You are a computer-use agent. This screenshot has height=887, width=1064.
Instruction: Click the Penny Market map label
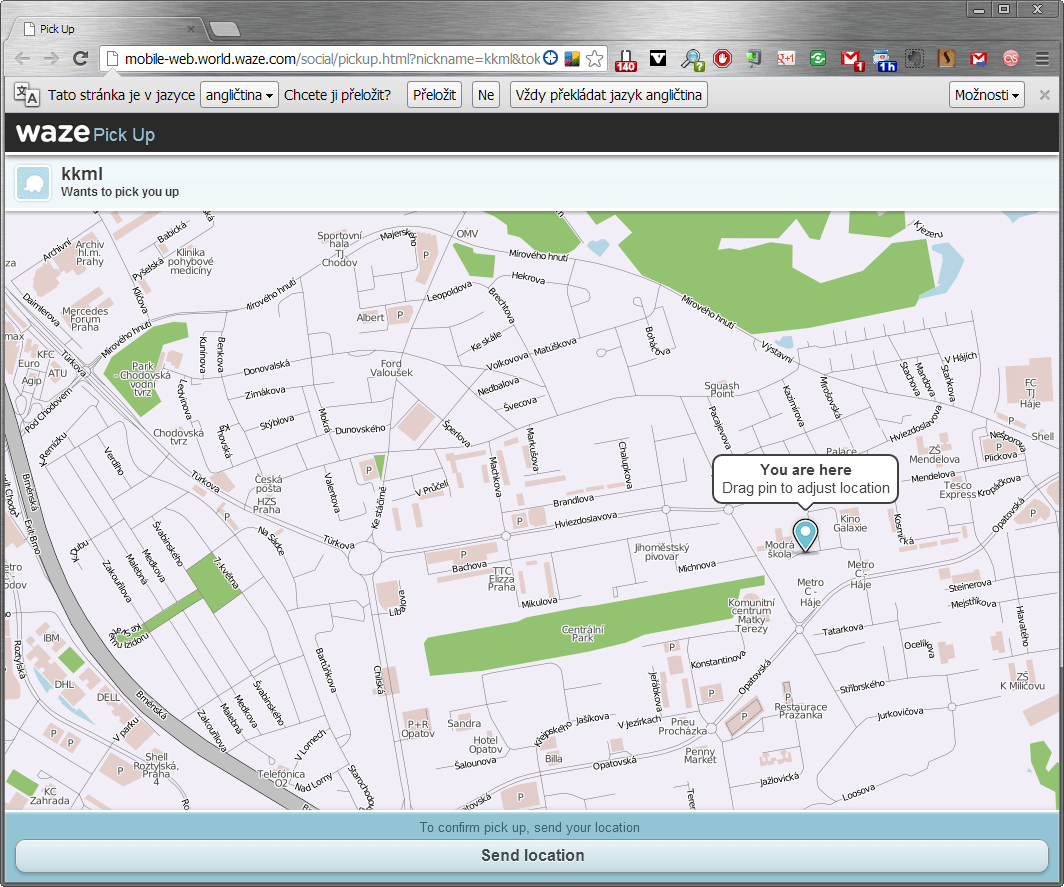point(700,755)
